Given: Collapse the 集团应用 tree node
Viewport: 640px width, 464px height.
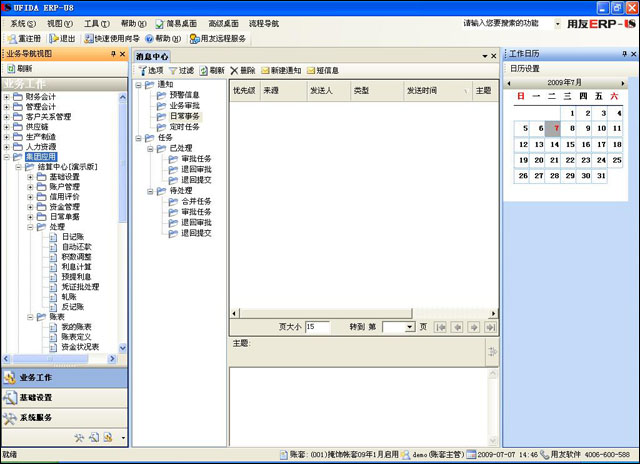Looking at the screenshot, I should [7, 157].
